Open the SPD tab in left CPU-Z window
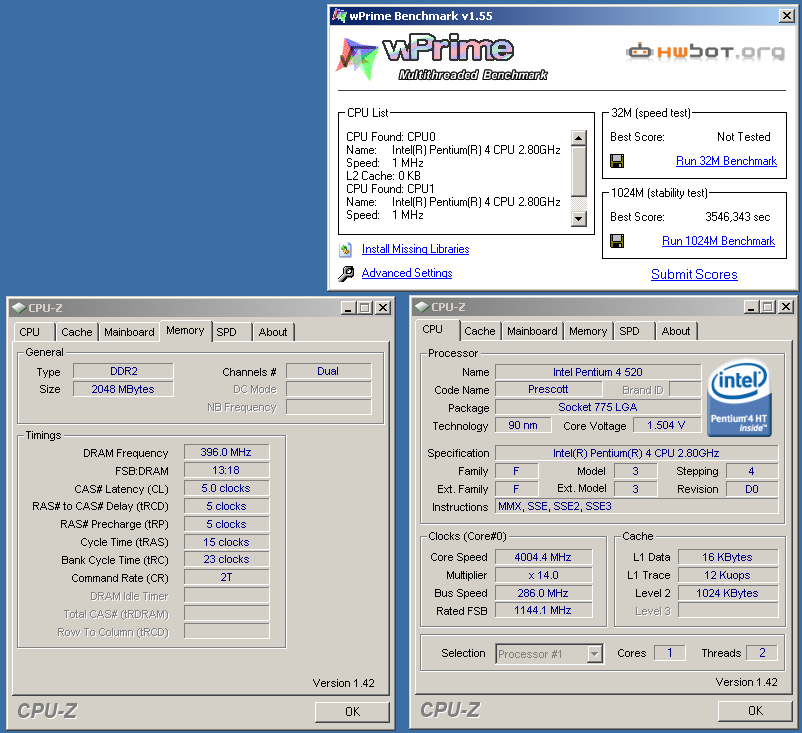This screenshot has height=733, width=802. (232, 332)
